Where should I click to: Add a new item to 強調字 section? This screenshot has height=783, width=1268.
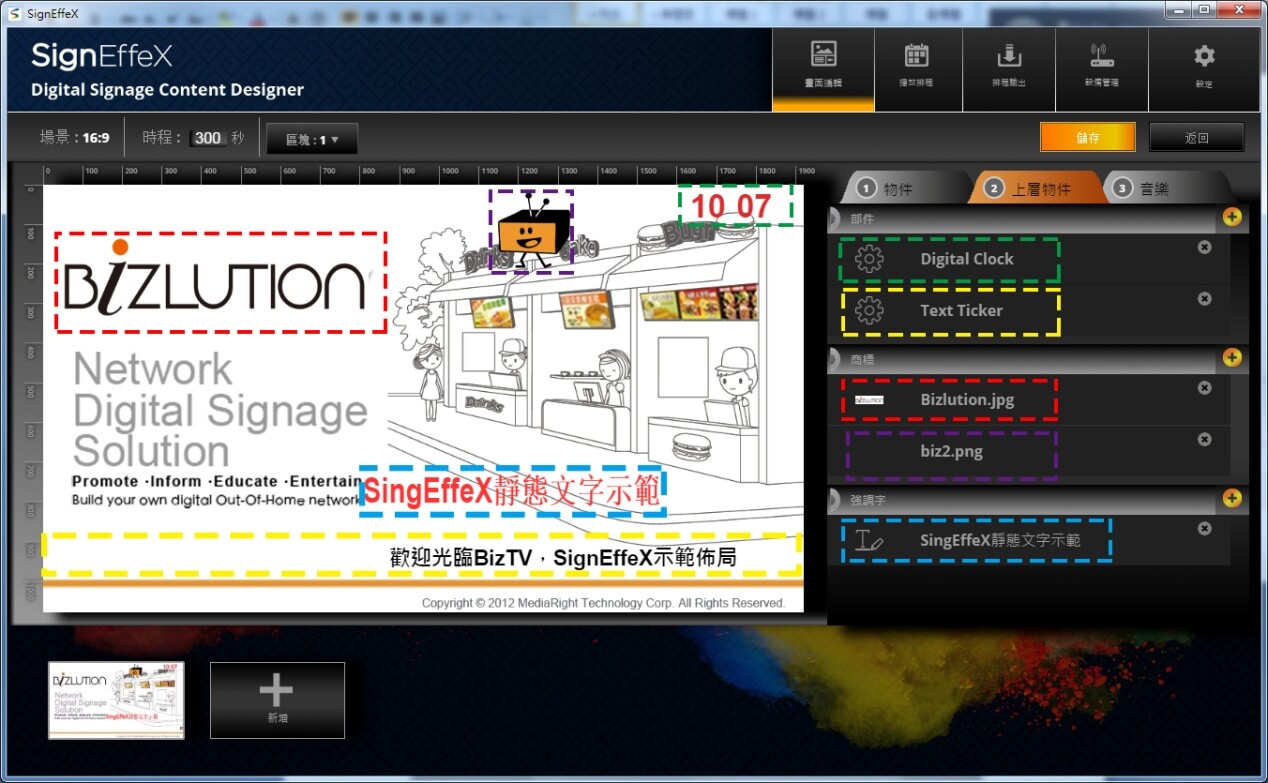click(x=1232, y=498)
